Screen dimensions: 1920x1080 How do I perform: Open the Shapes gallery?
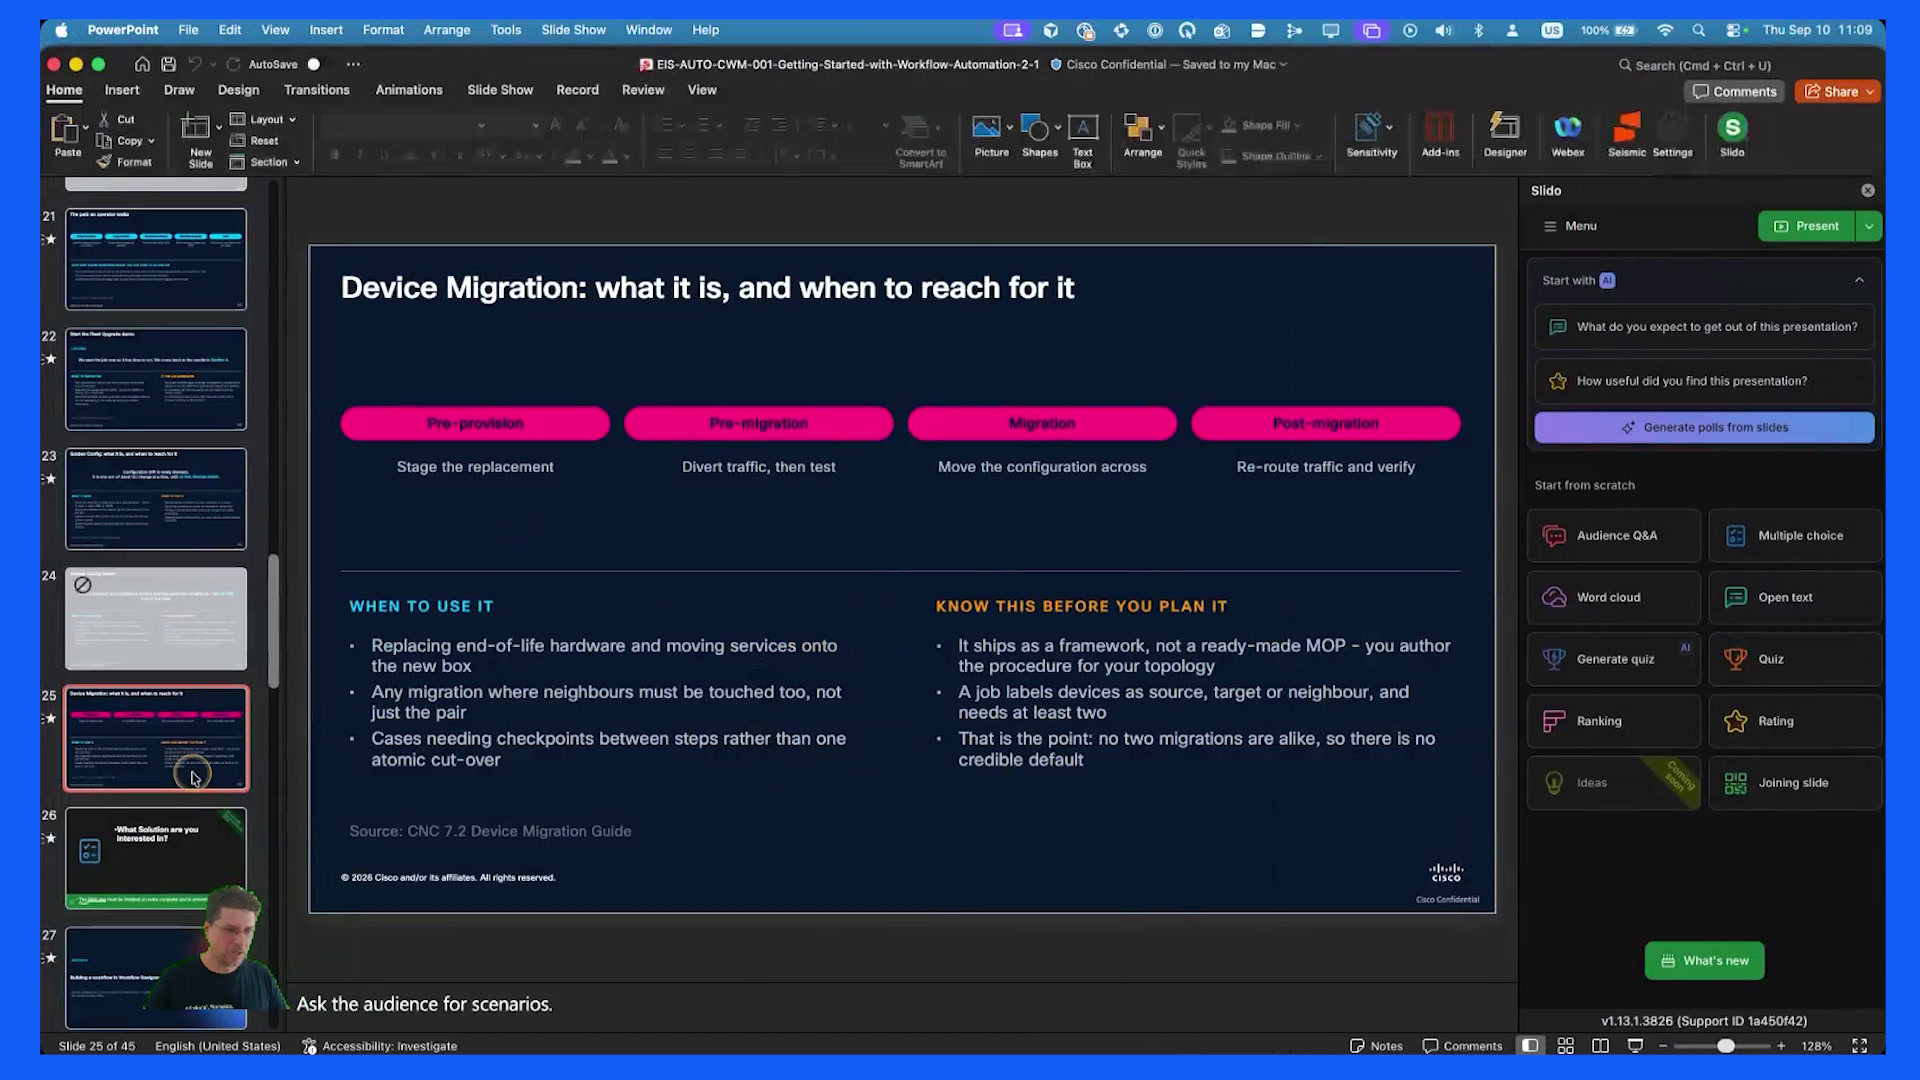coord(1039,135)
